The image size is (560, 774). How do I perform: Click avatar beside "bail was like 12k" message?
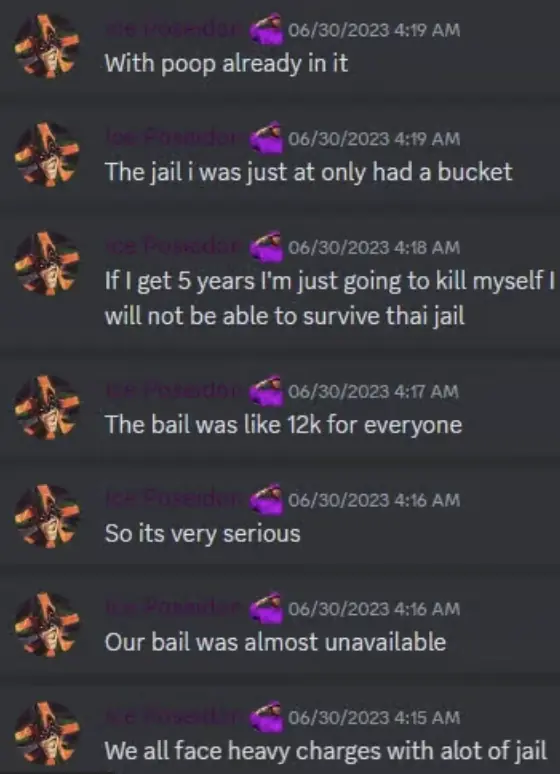(47, 408)
